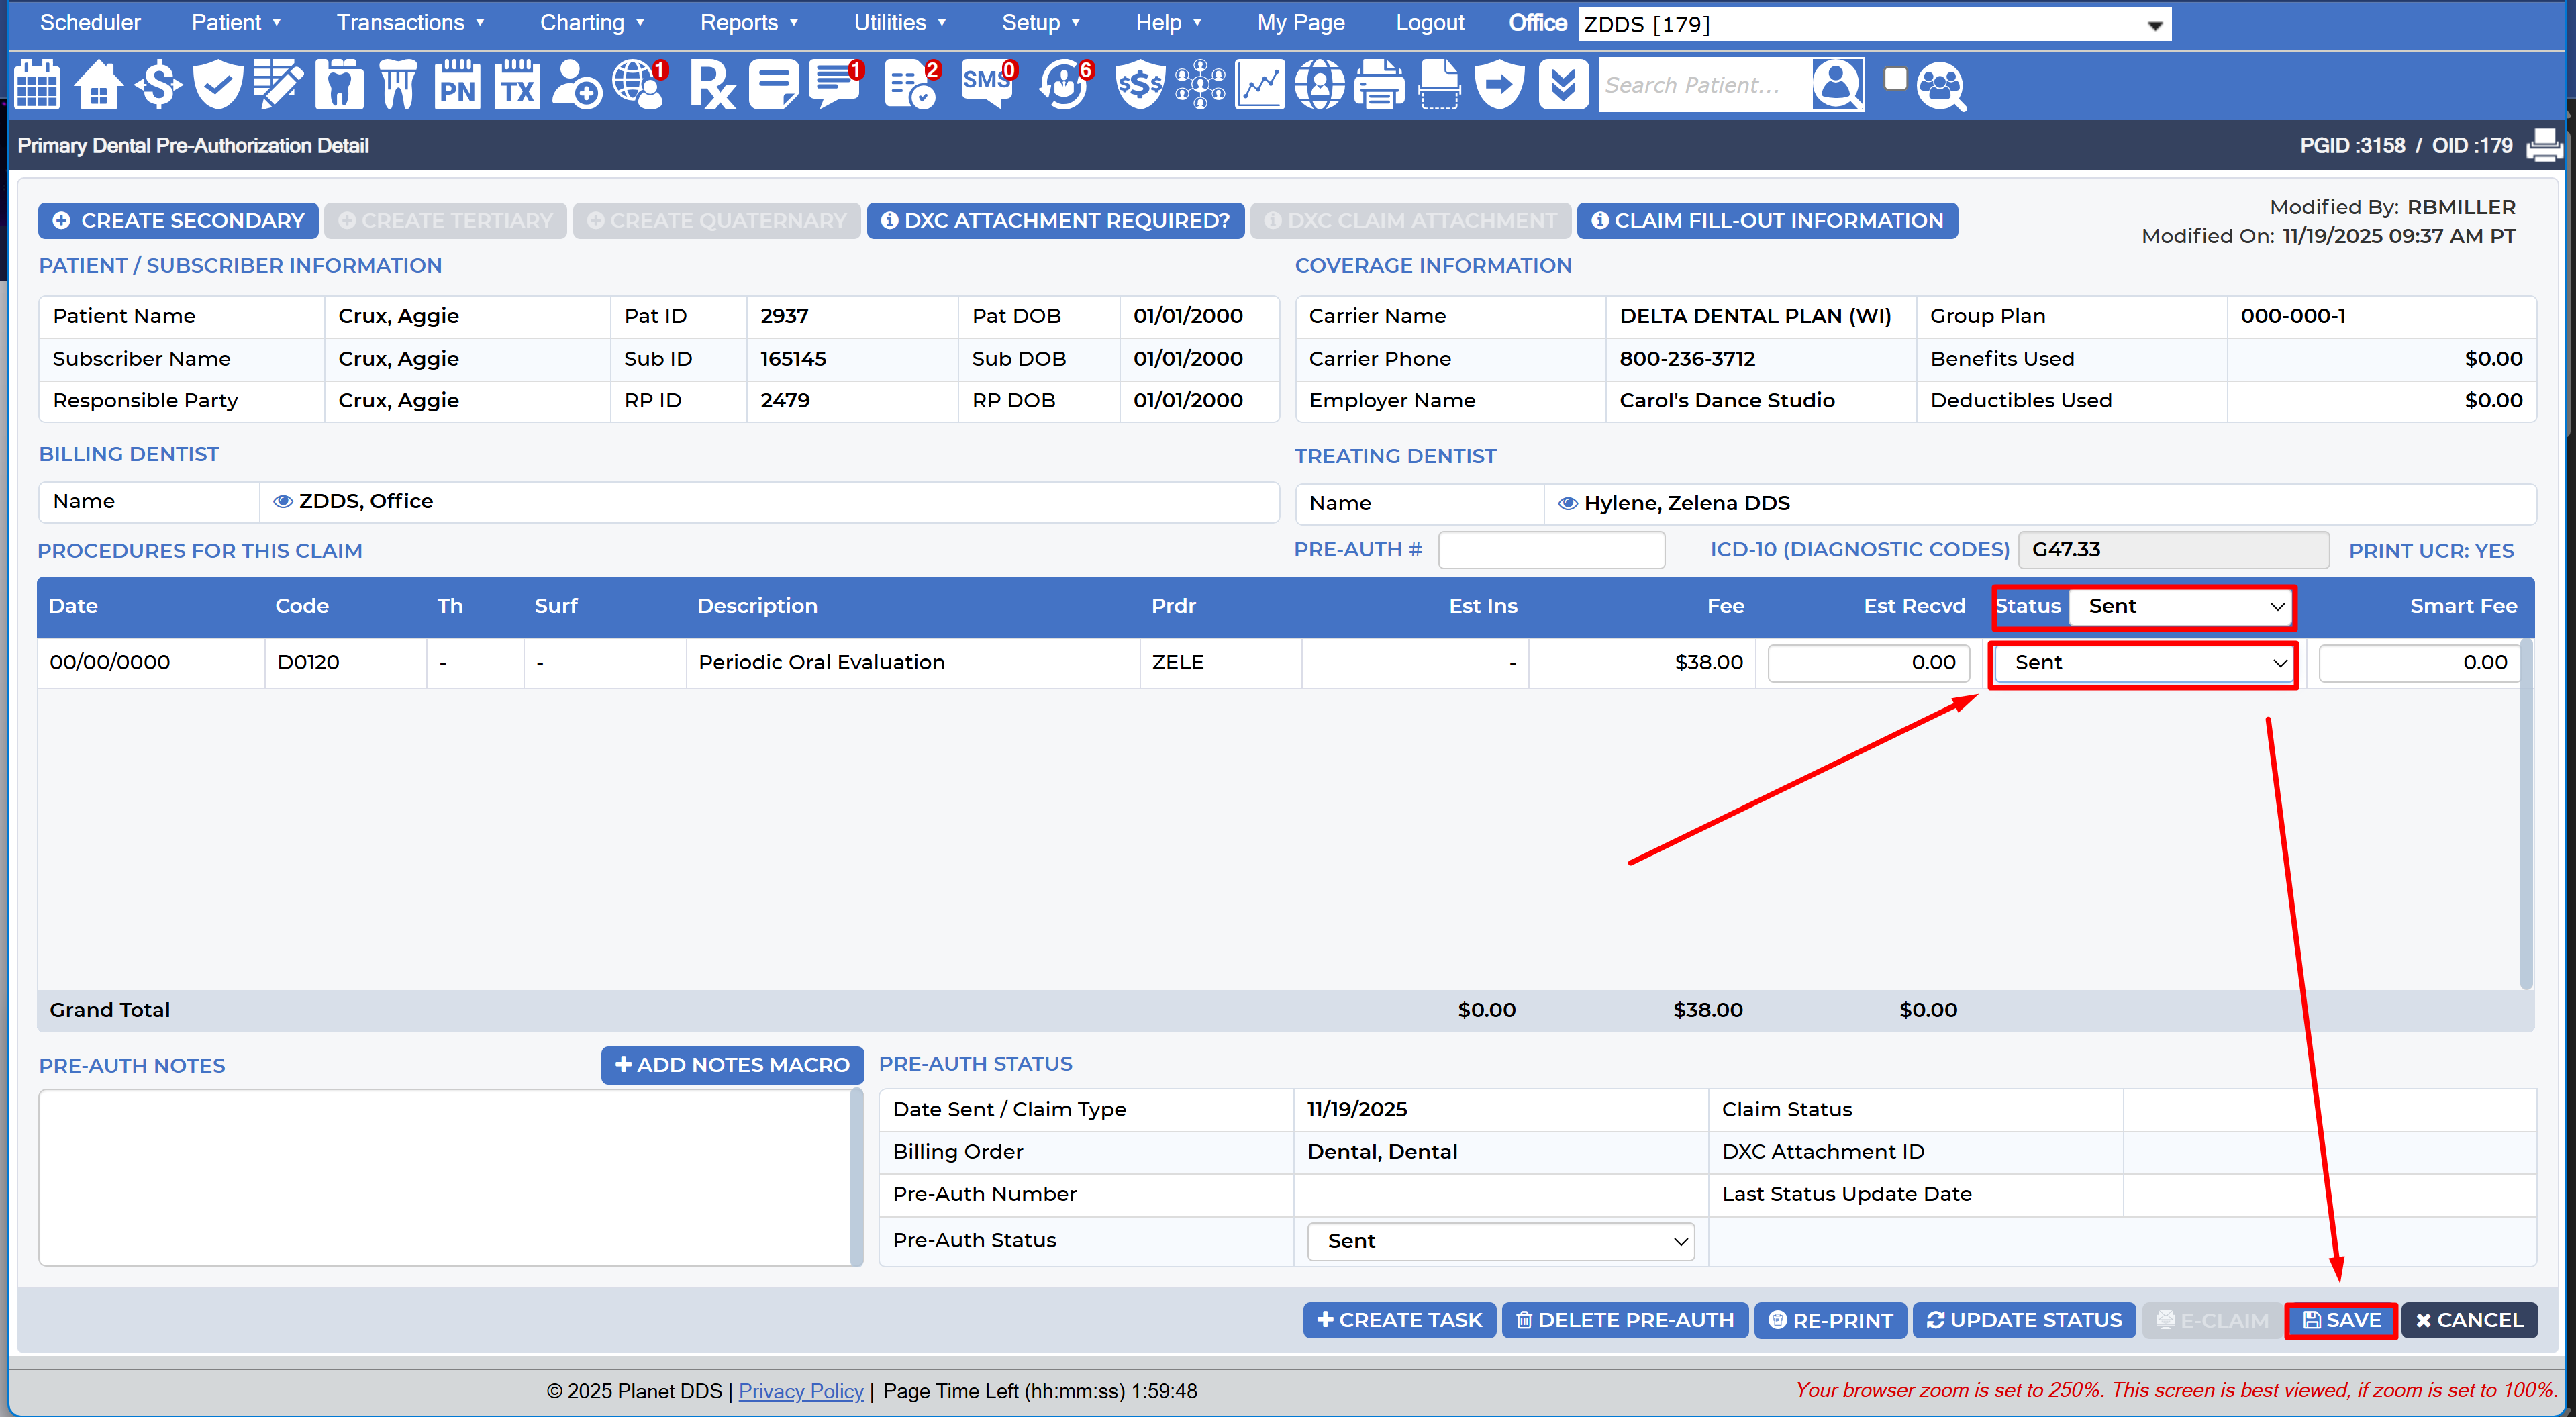
Task: Click the home icon in toolbar
Action: click(x=98, y=85)
